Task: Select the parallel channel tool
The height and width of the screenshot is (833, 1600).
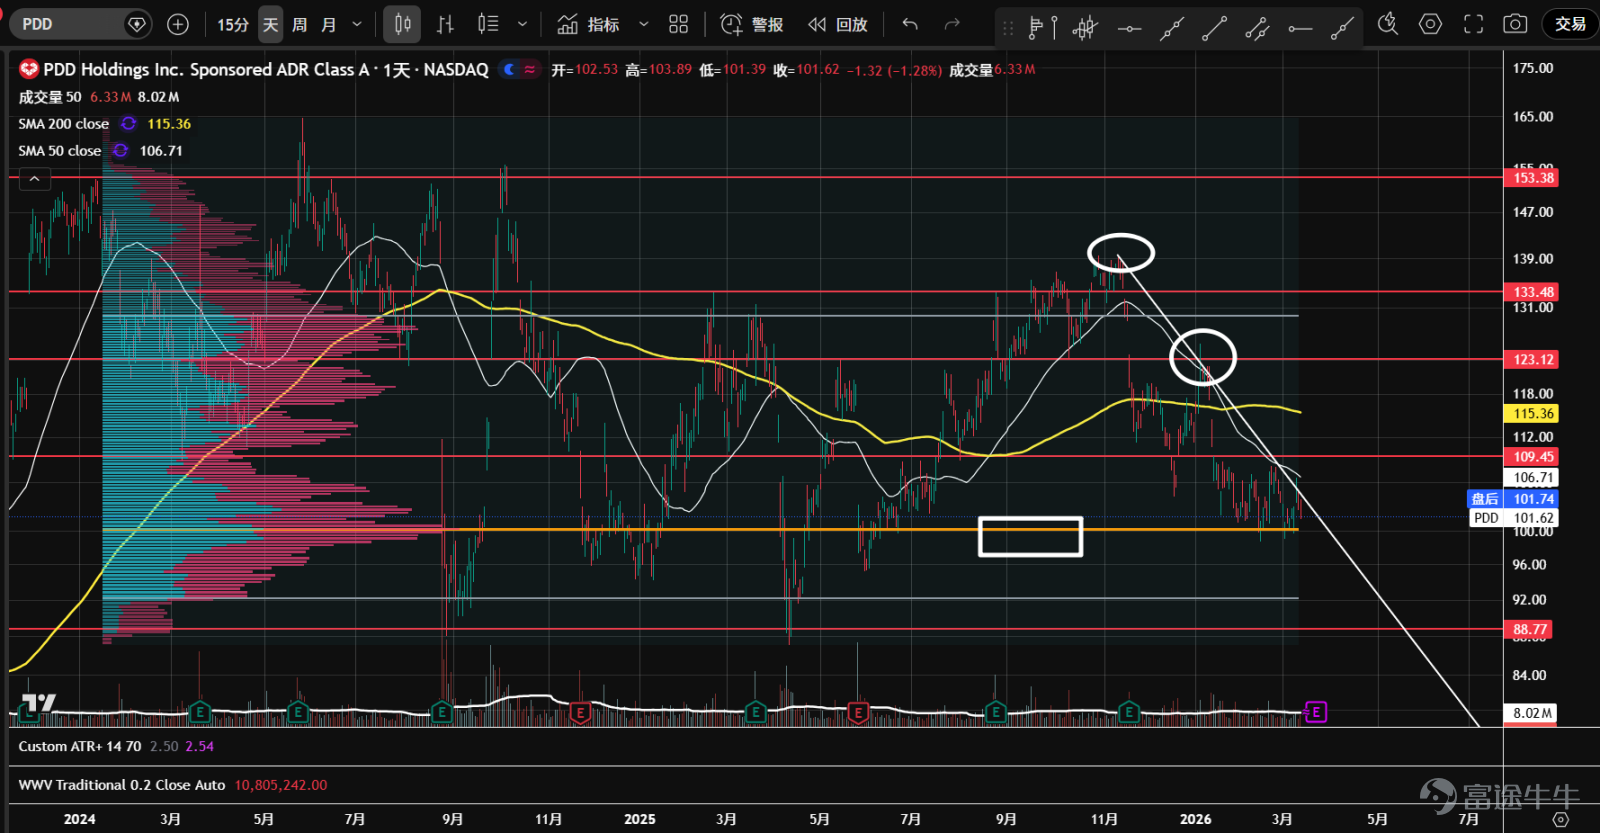Action: click(1257, 28)
